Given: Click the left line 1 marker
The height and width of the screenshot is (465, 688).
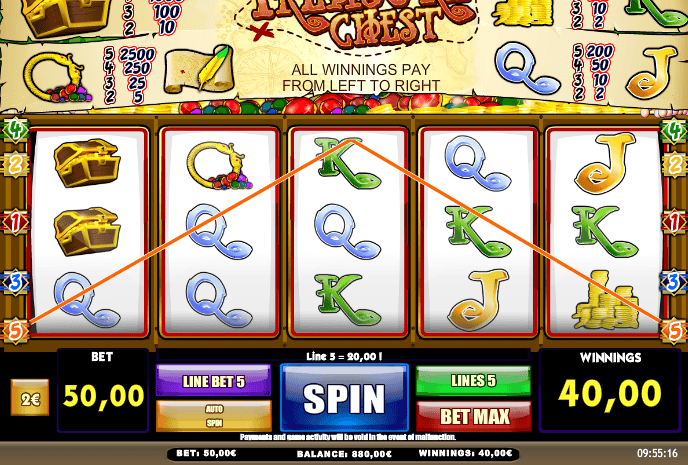Looking at the screenshot, I should click(15, 222).
